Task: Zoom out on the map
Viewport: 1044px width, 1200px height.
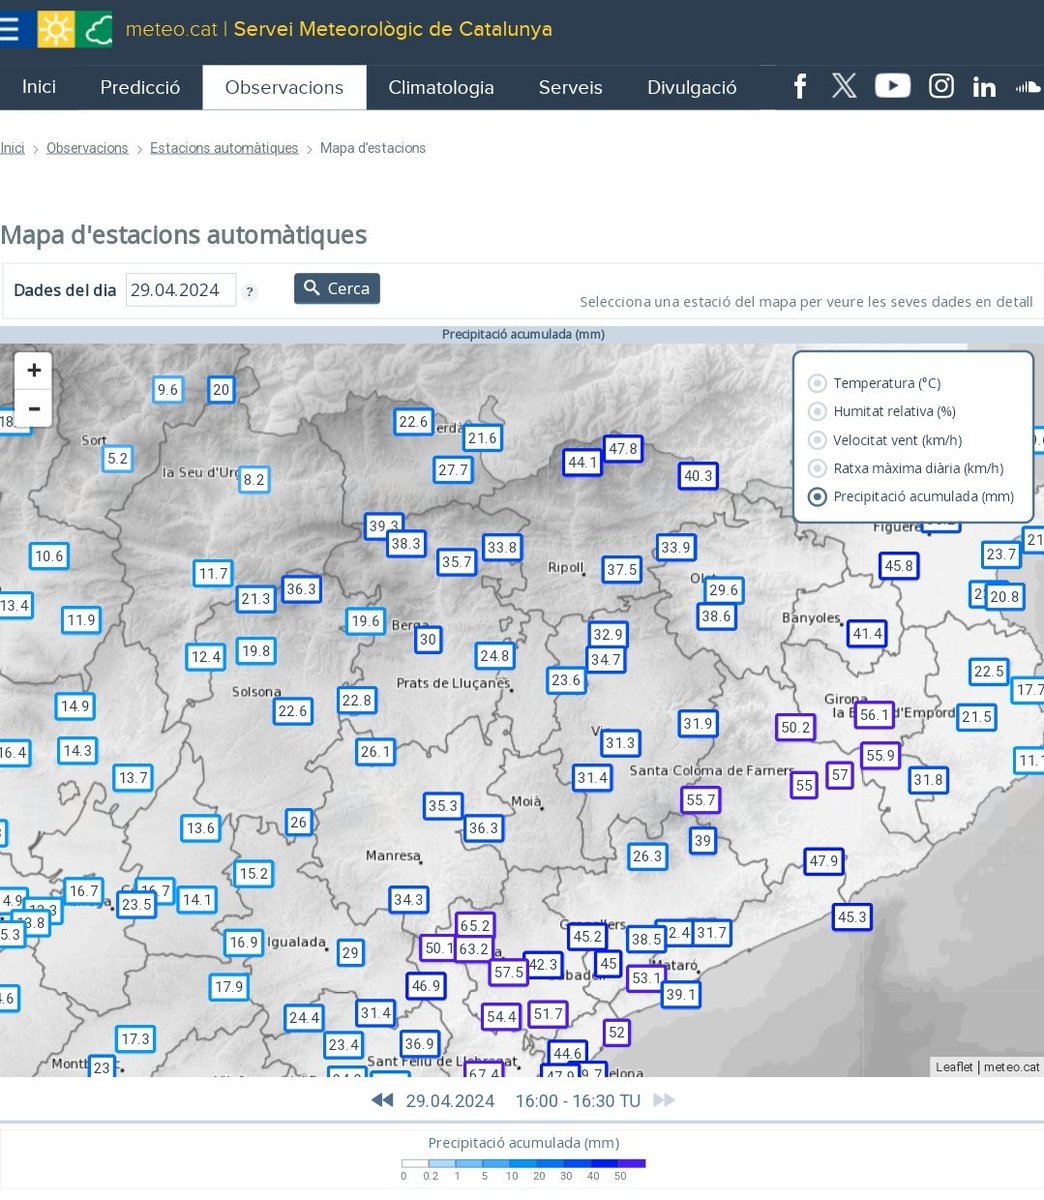Action: coord(33,408)
